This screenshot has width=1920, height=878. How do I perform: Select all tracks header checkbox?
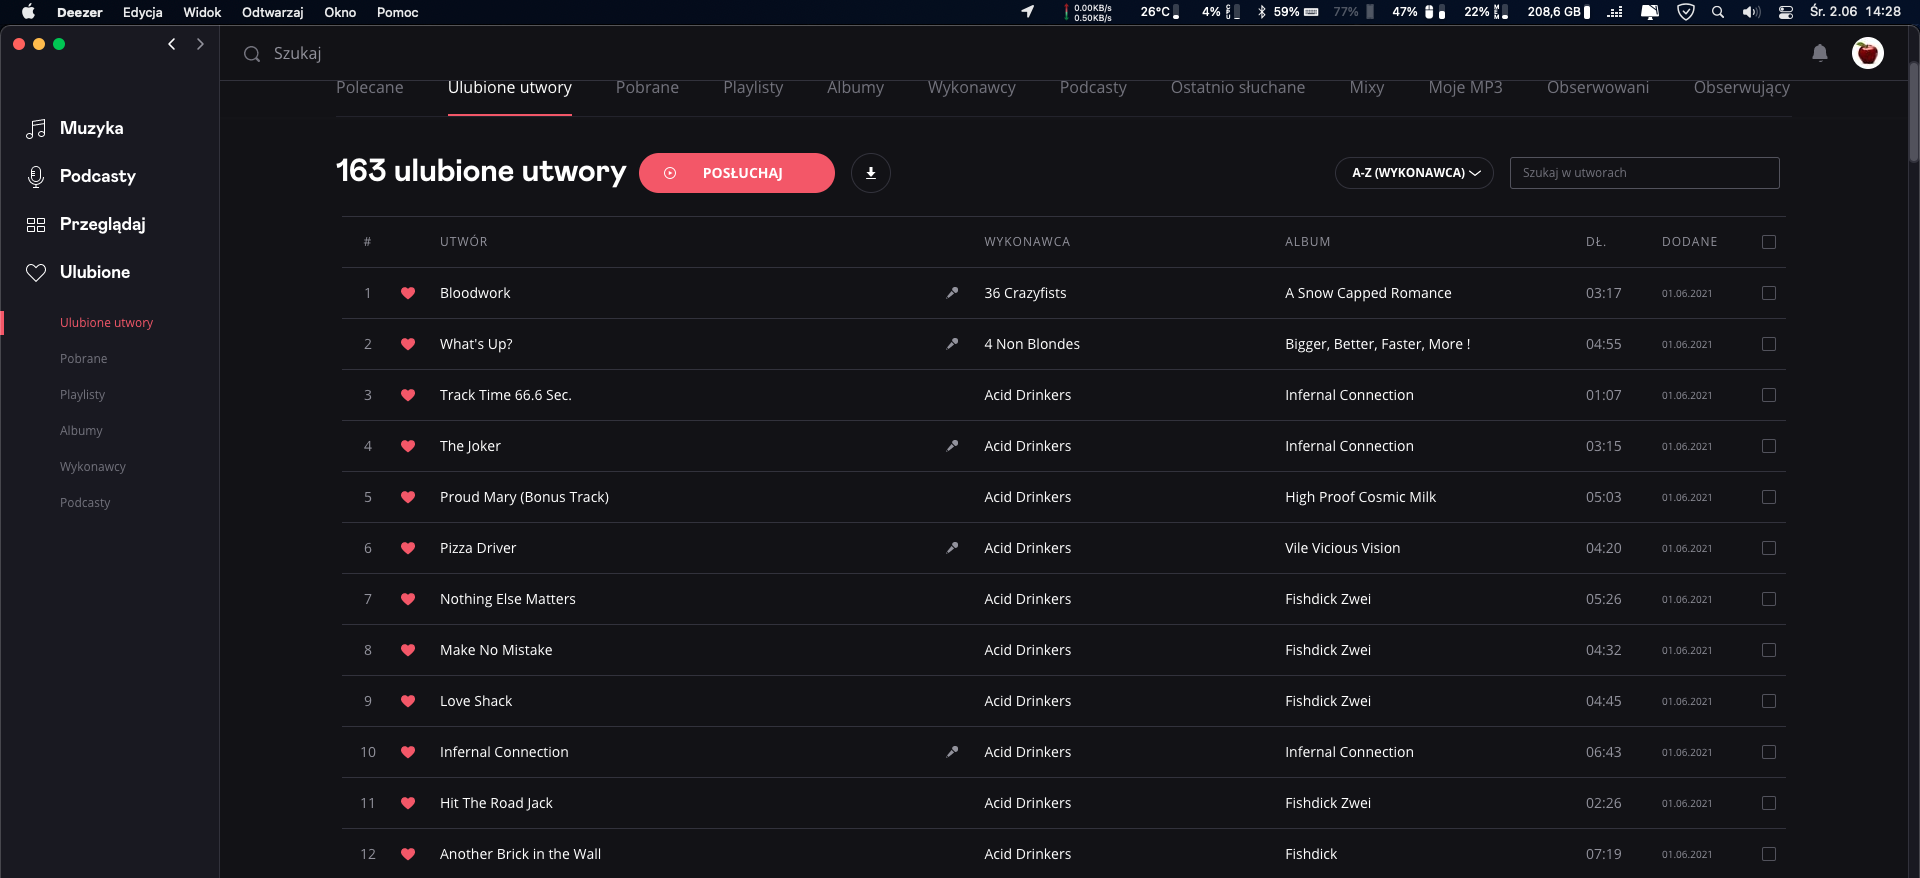1769,242
